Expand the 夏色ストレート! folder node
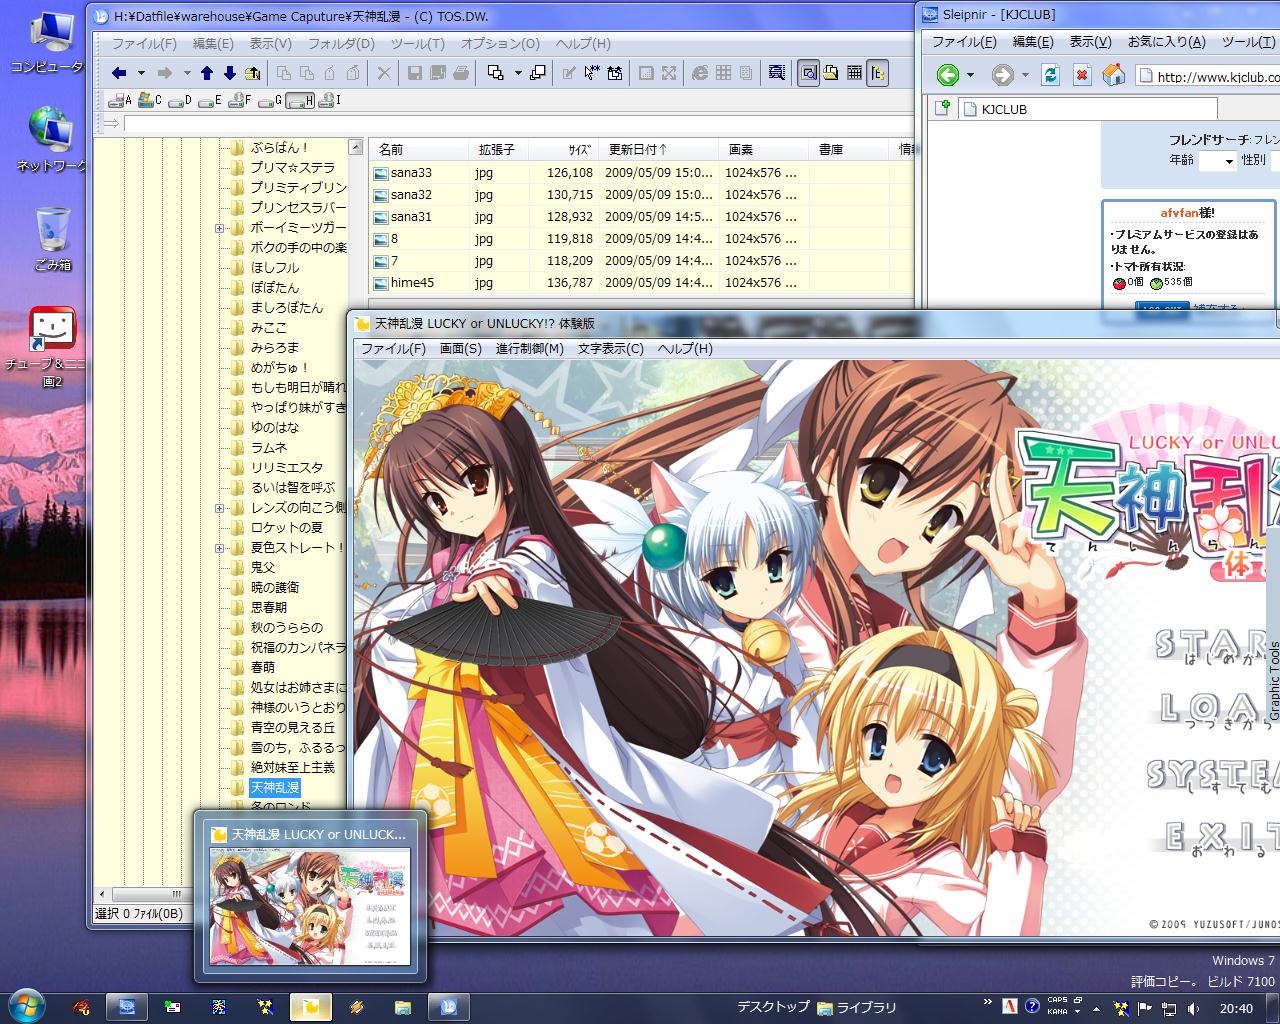This screenshot has width=1280, height=1024. pyautogui.click(x=219, y=548)
